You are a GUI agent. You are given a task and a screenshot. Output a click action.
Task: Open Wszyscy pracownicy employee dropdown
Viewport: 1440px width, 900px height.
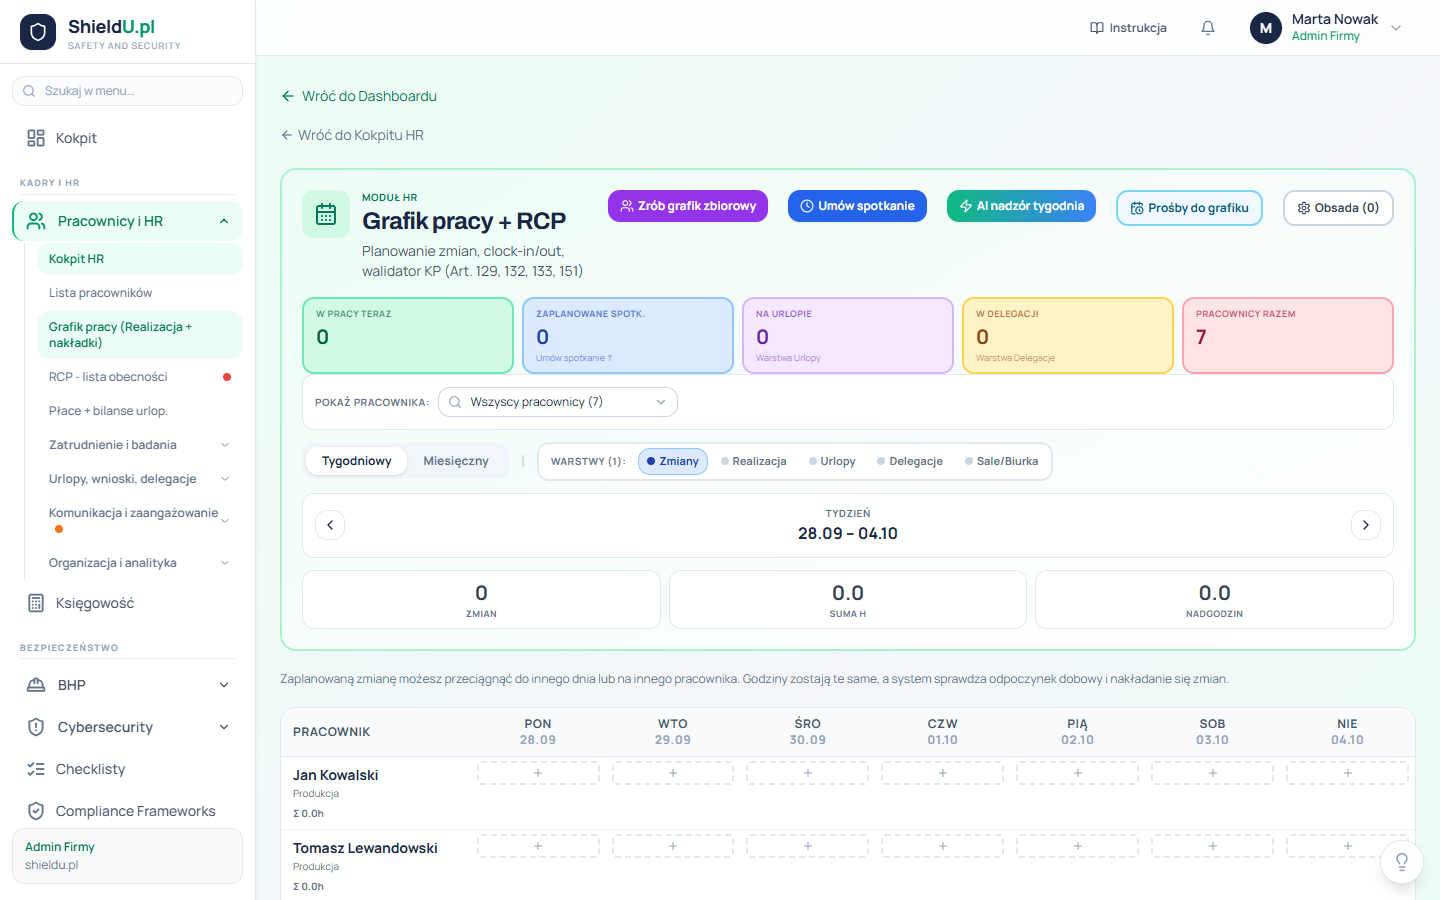(x=558, y=402)
